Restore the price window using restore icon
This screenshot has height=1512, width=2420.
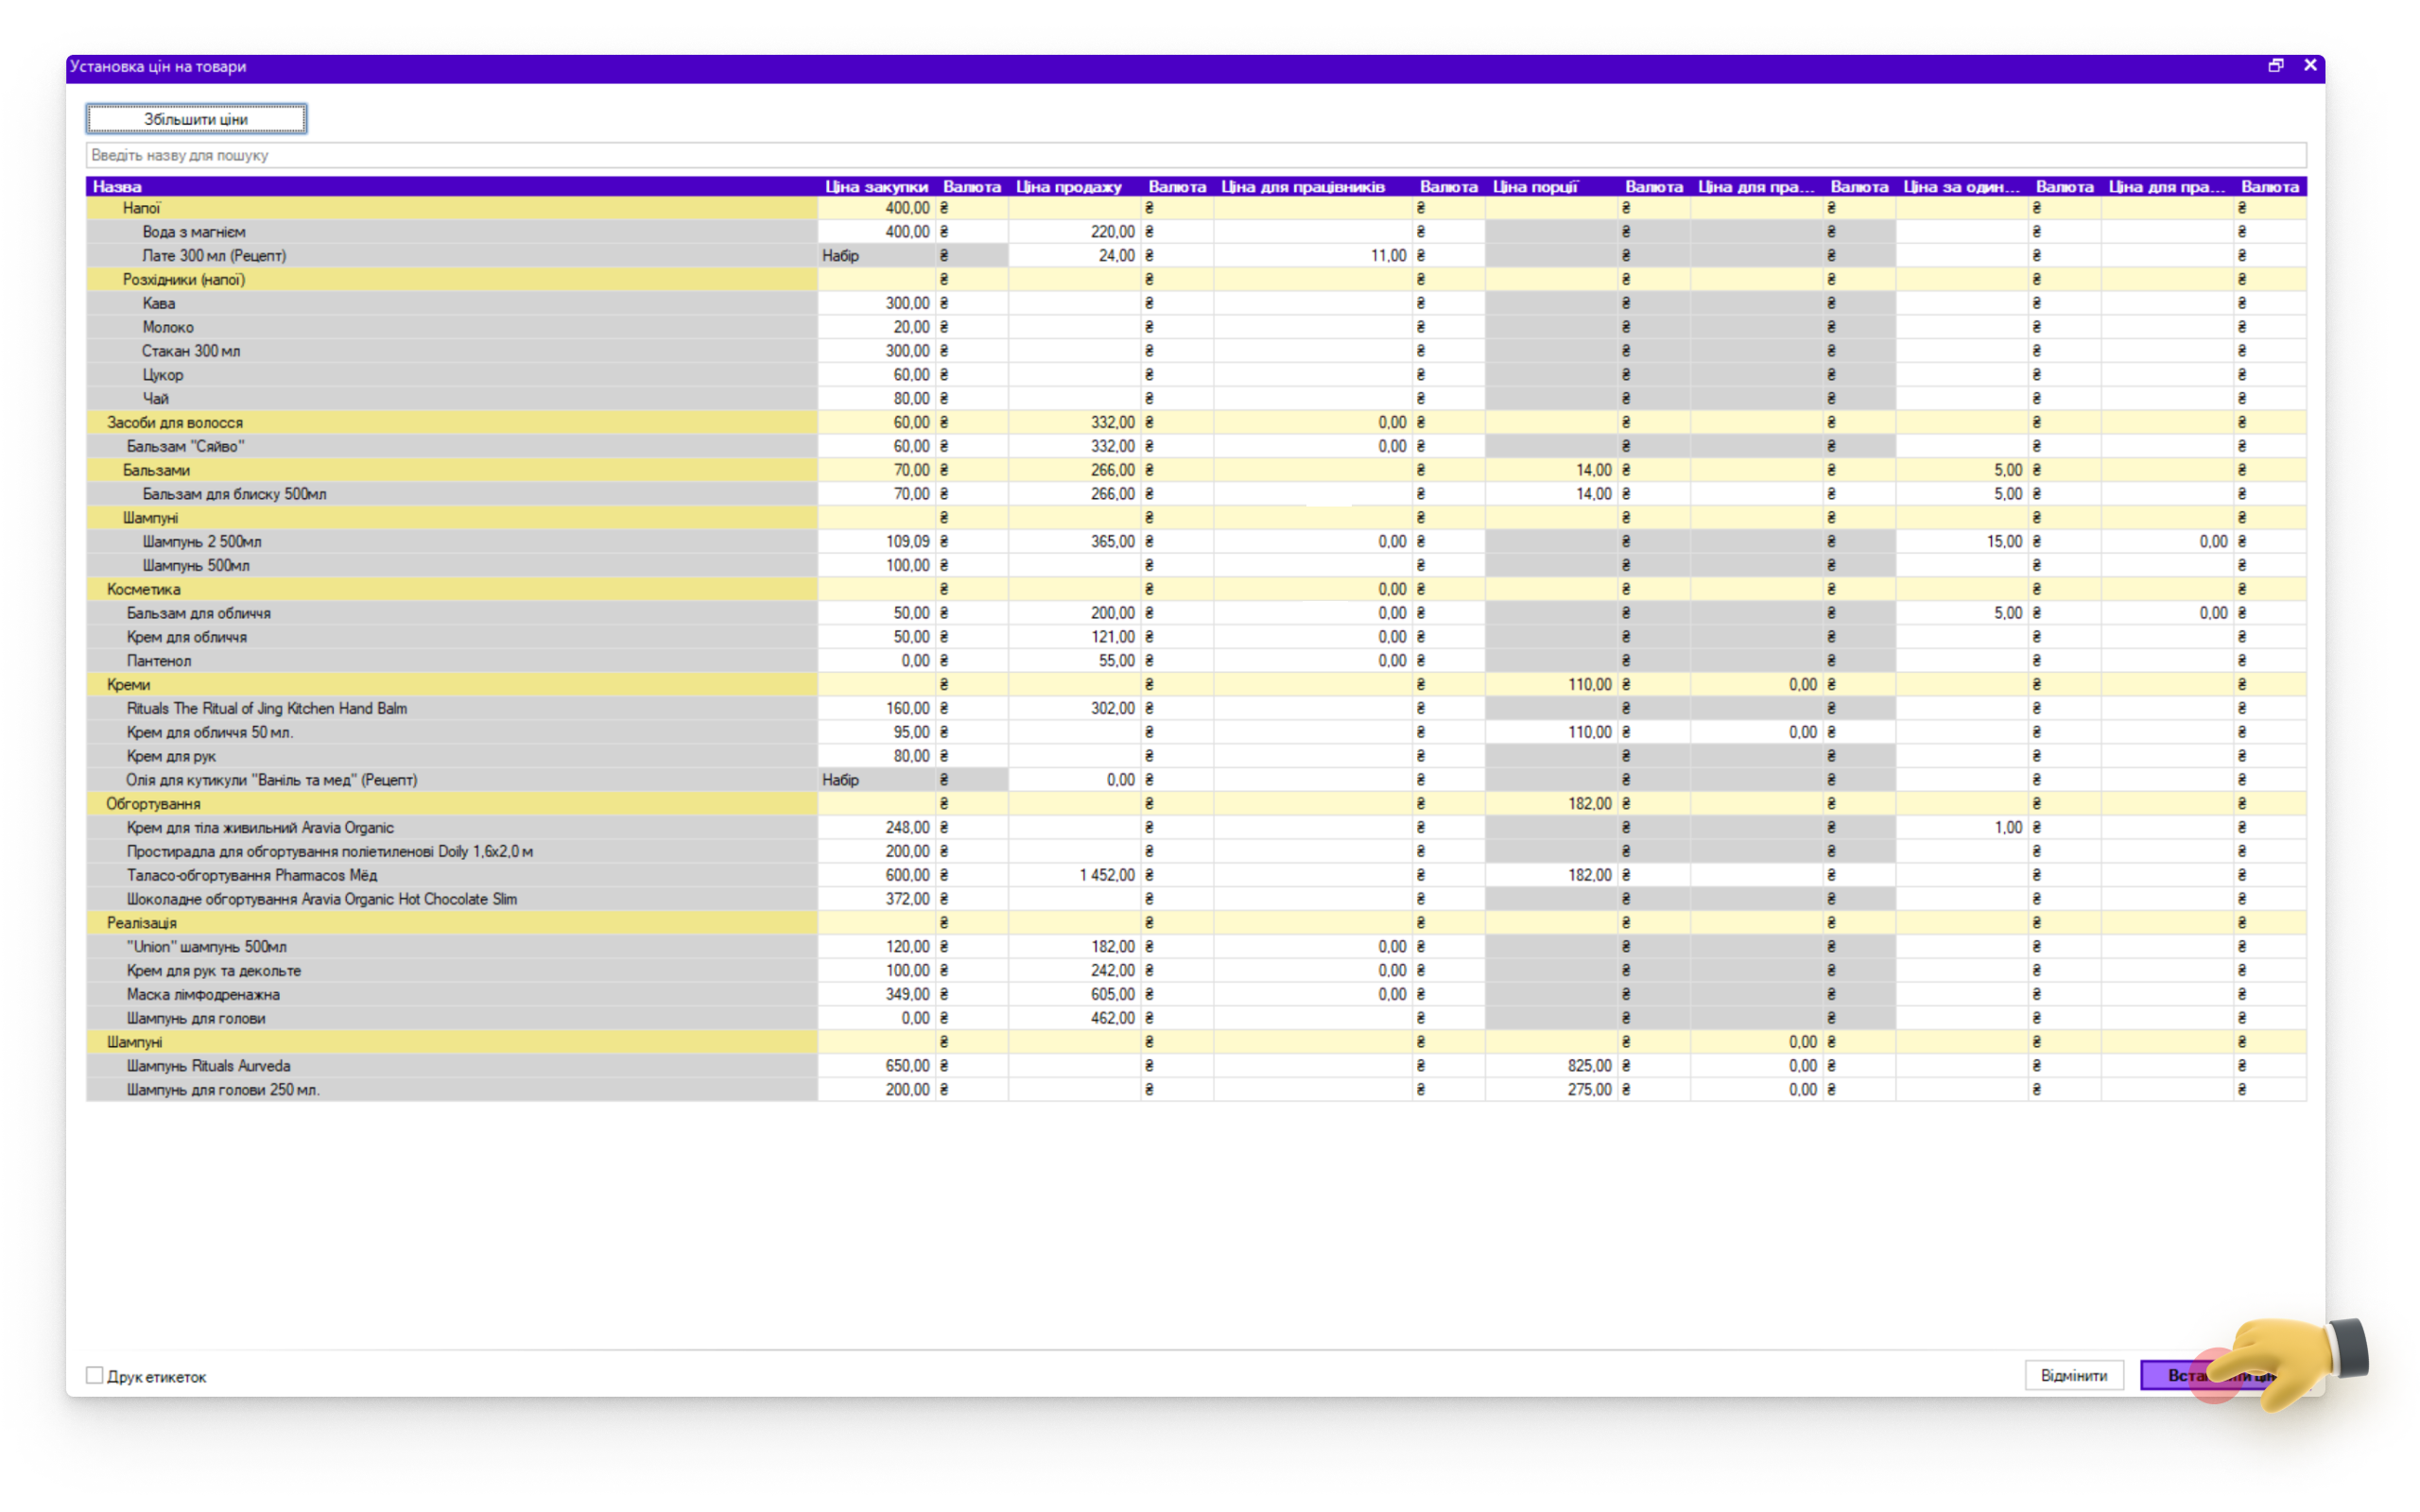(x=2275, y=65)
